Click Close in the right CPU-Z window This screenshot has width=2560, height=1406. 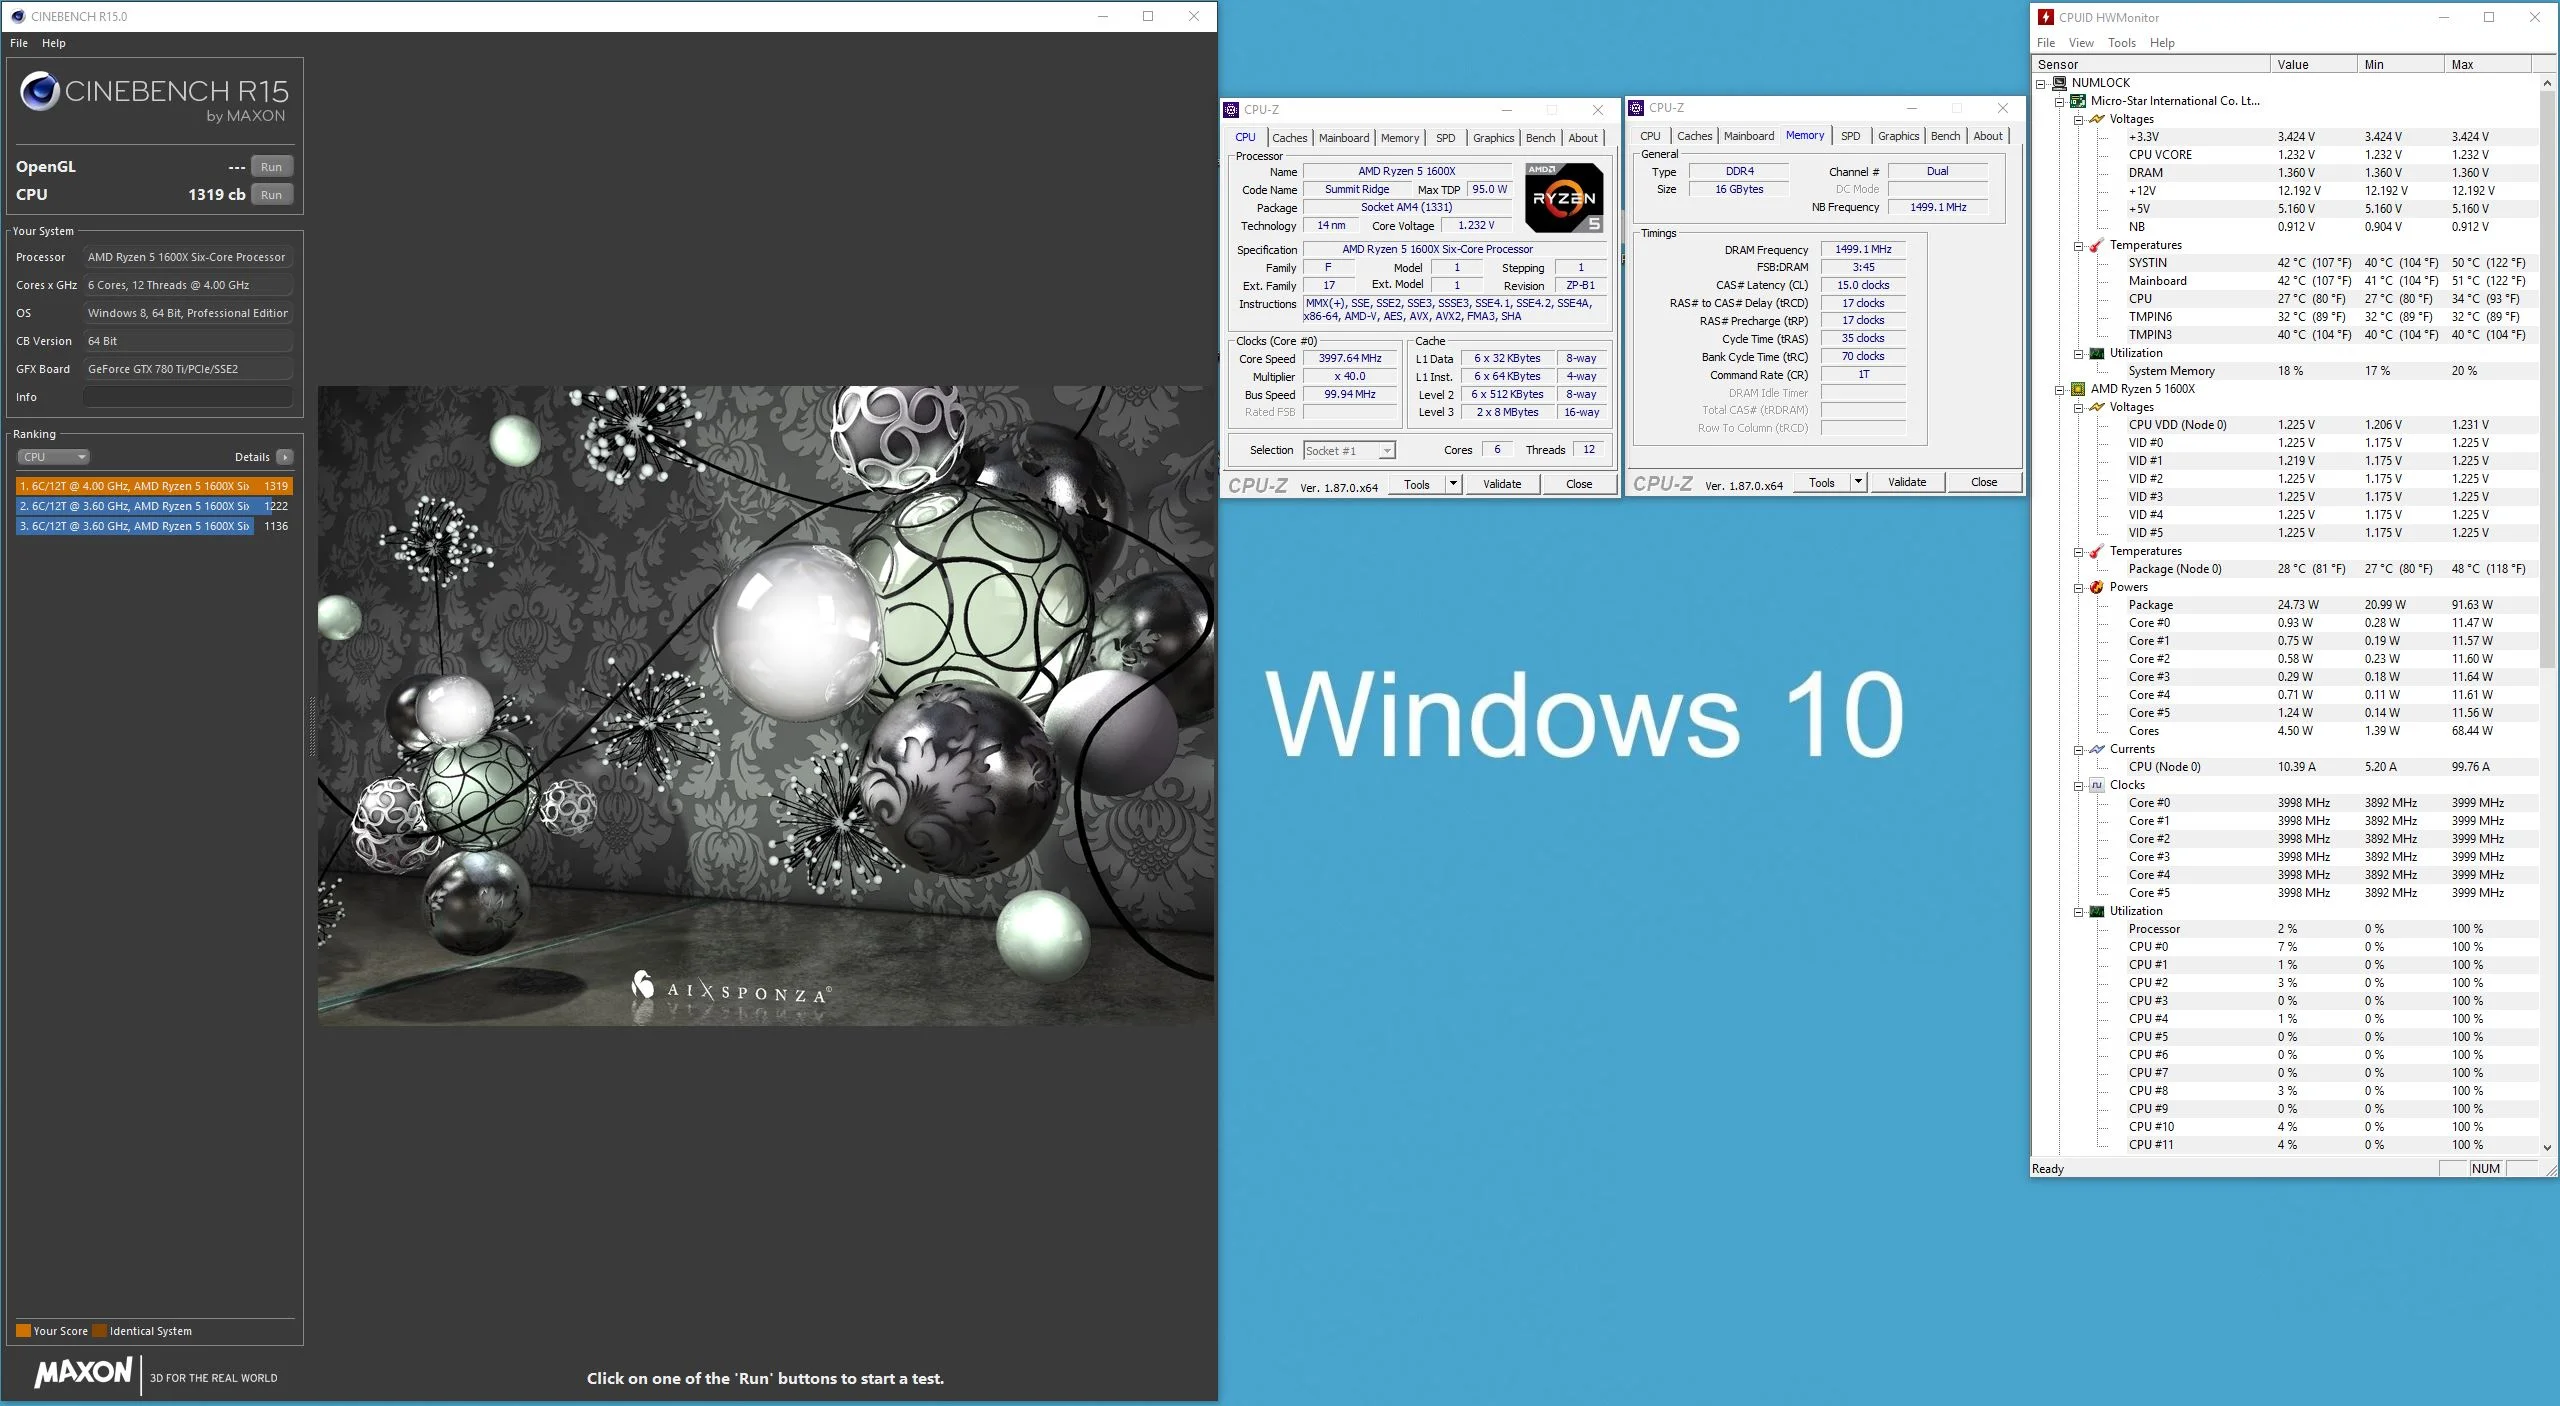click(1984, 482)
